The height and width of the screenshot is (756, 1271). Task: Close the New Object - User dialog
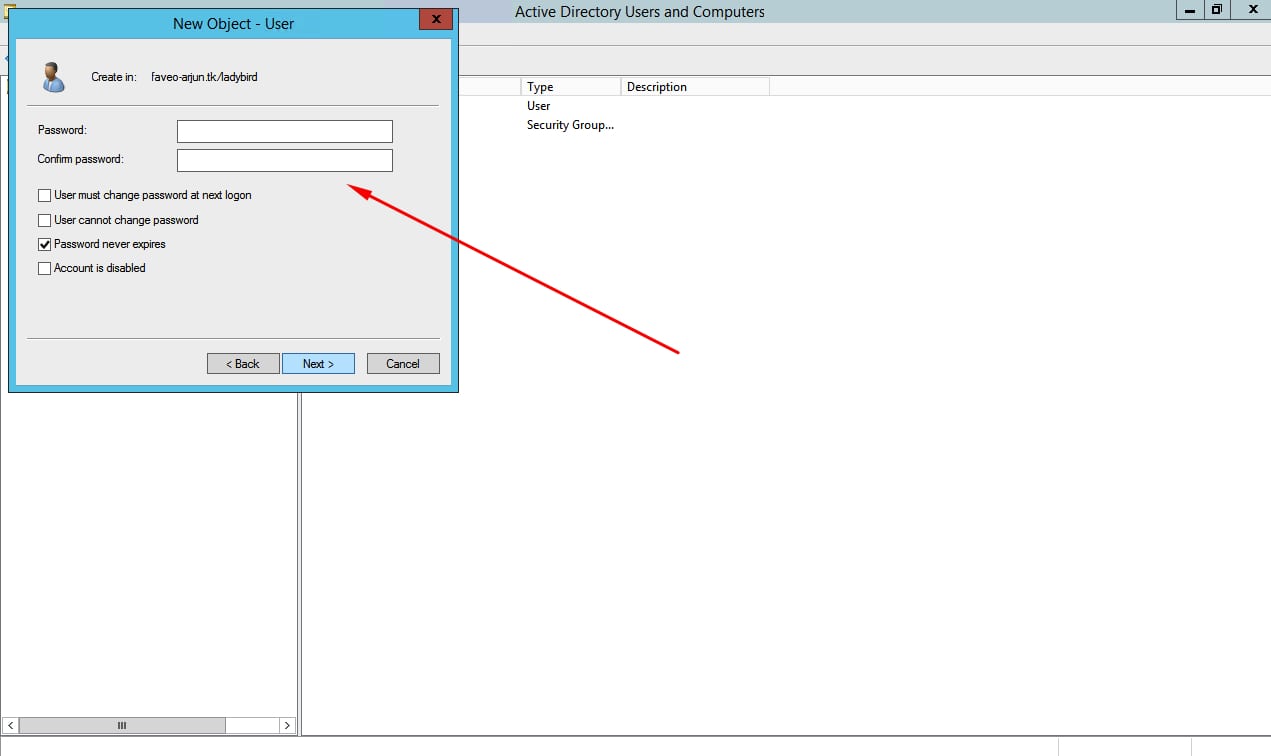pyautogui.click(x=435, y=18)
